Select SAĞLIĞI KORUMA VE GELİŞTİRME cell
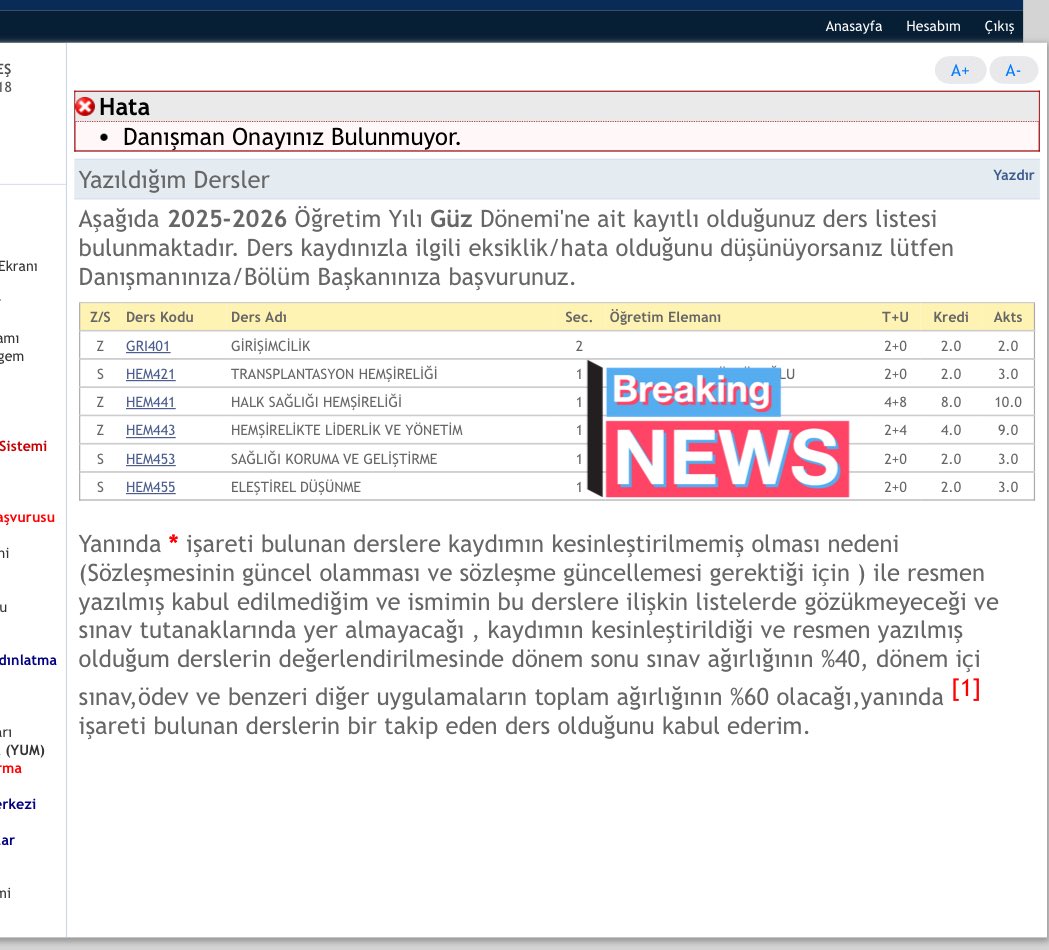 coord(334,459)
